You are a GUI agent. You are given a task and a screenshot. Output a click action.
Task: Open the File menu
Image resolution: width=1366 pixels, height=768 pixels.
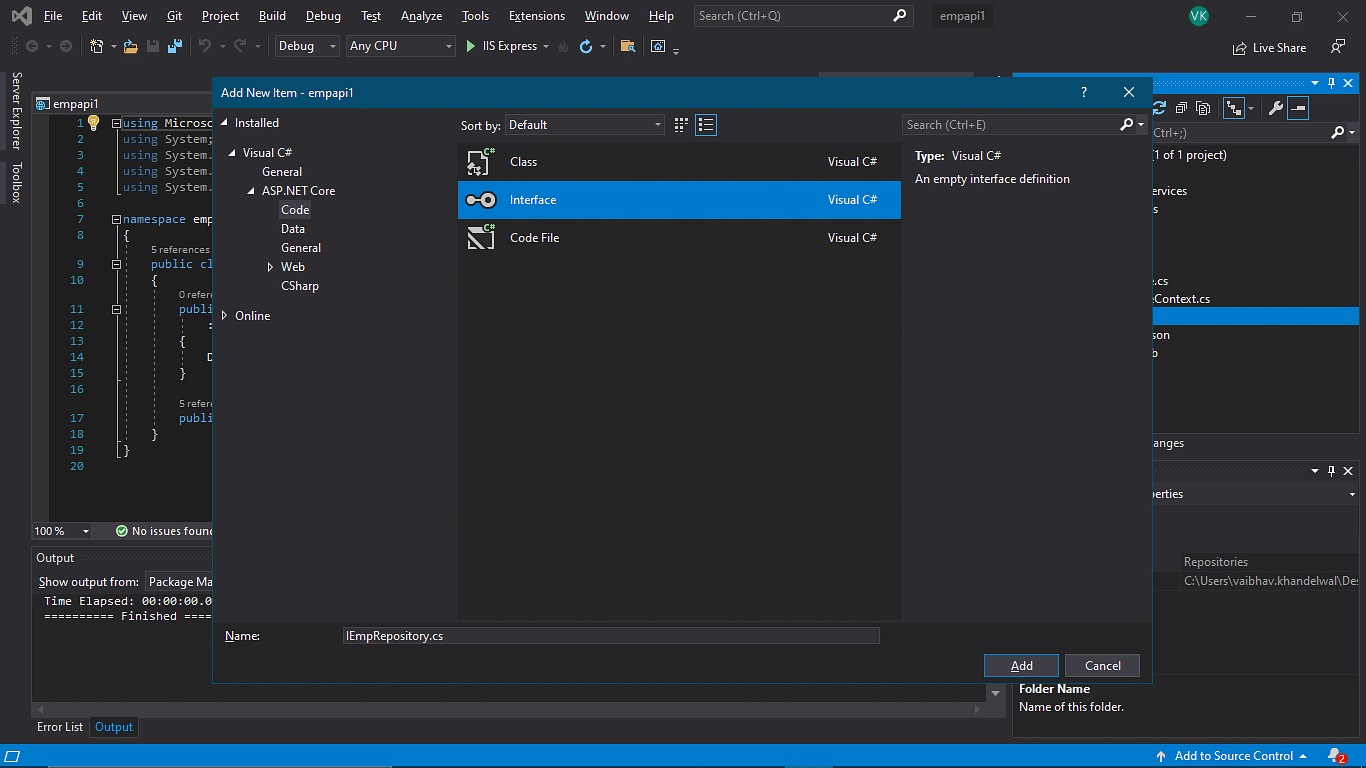point(53,16)
